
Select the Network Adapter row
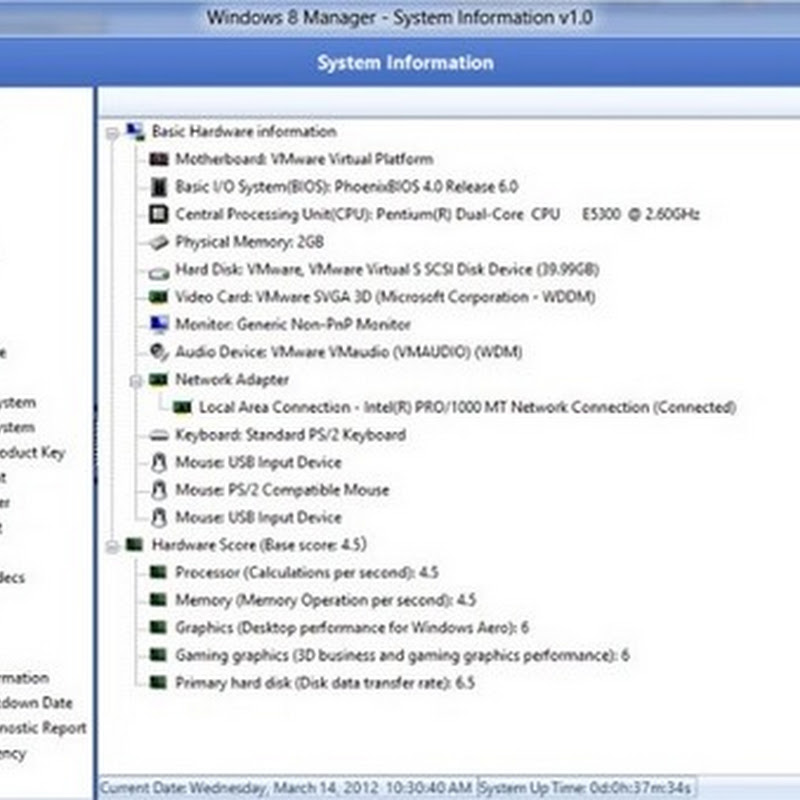point(232,380)
